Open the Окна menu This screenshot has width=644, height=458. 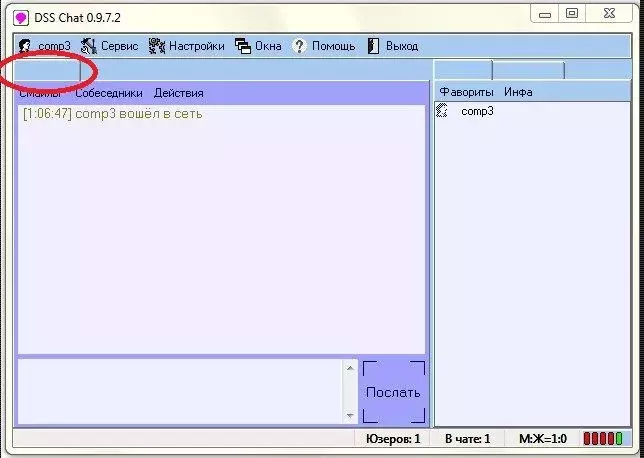pos(268,46)
